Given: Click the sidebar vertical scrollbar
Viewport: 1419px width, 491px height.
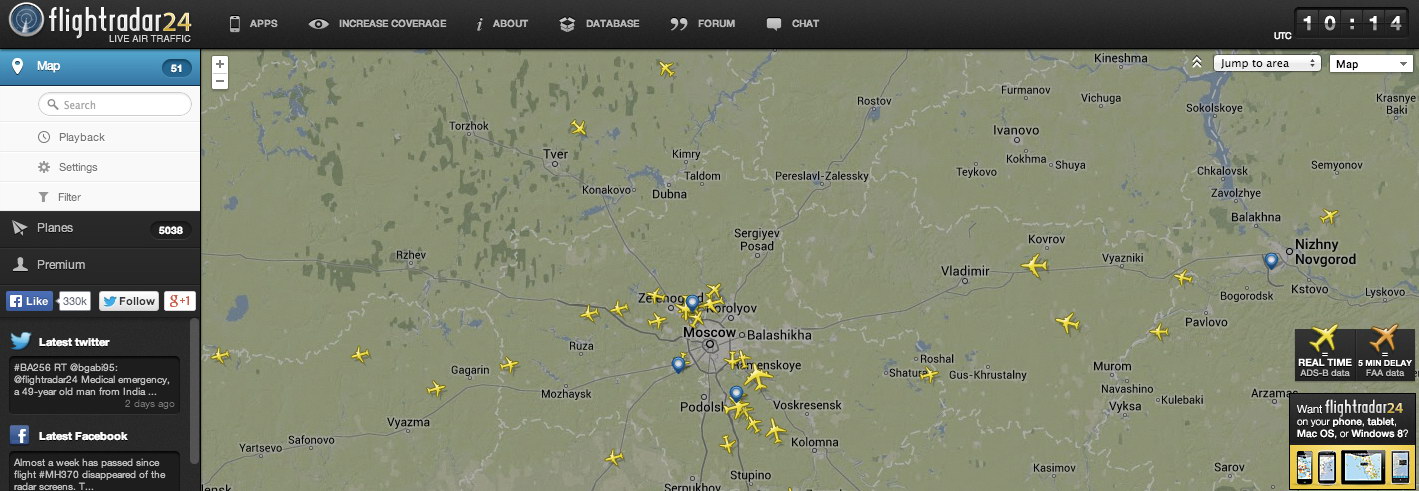Looking at the screenshot, I should [194, 390].
